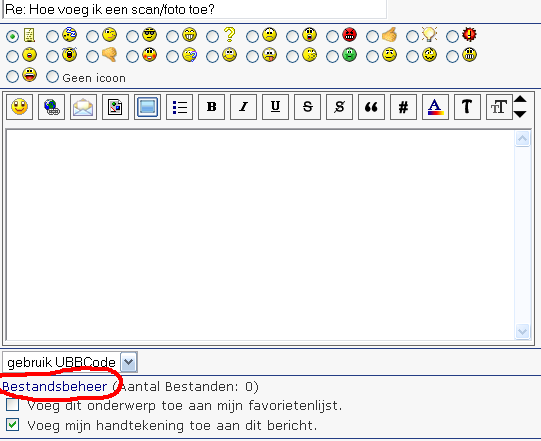Apply italic formatting
The height and width of the screenshot is (441, 541).
coord(244,107)
